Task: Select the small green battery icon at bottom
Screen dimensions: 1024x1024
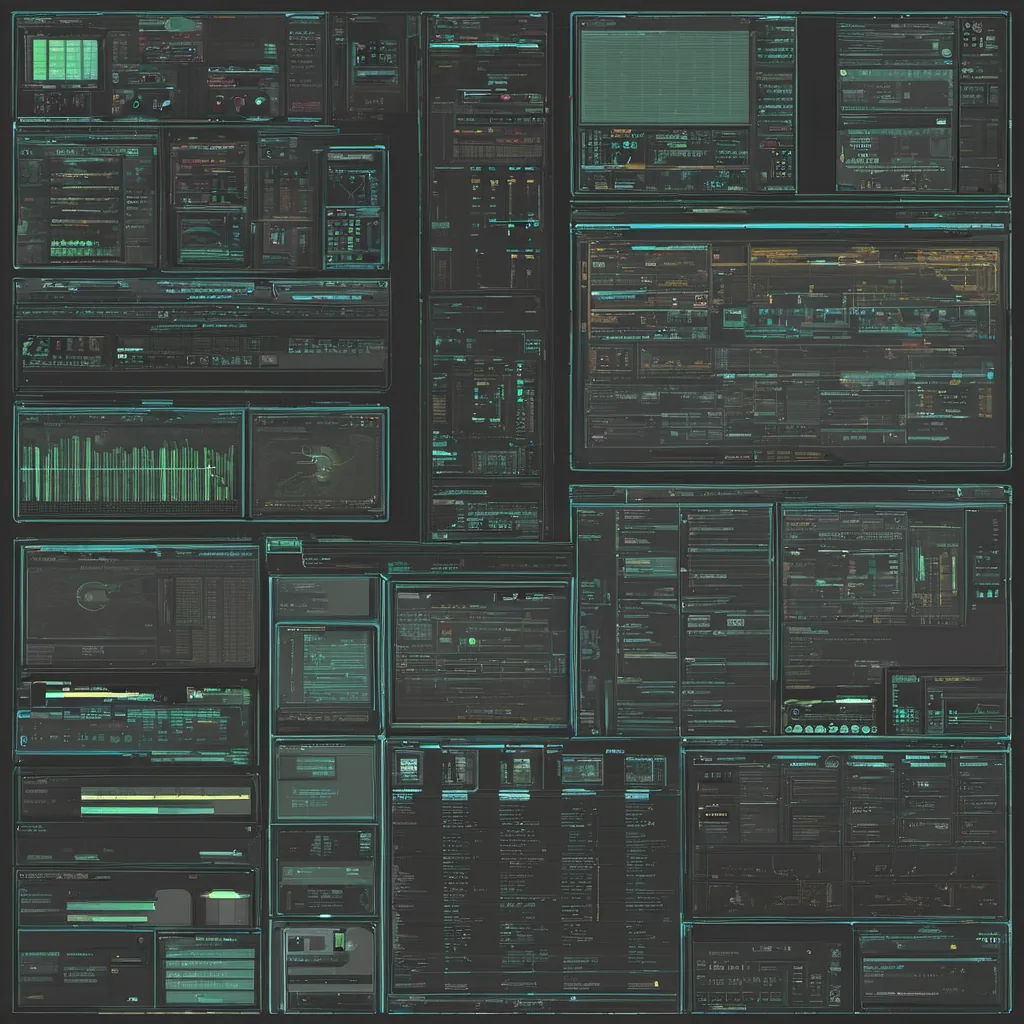Action: 339,941
